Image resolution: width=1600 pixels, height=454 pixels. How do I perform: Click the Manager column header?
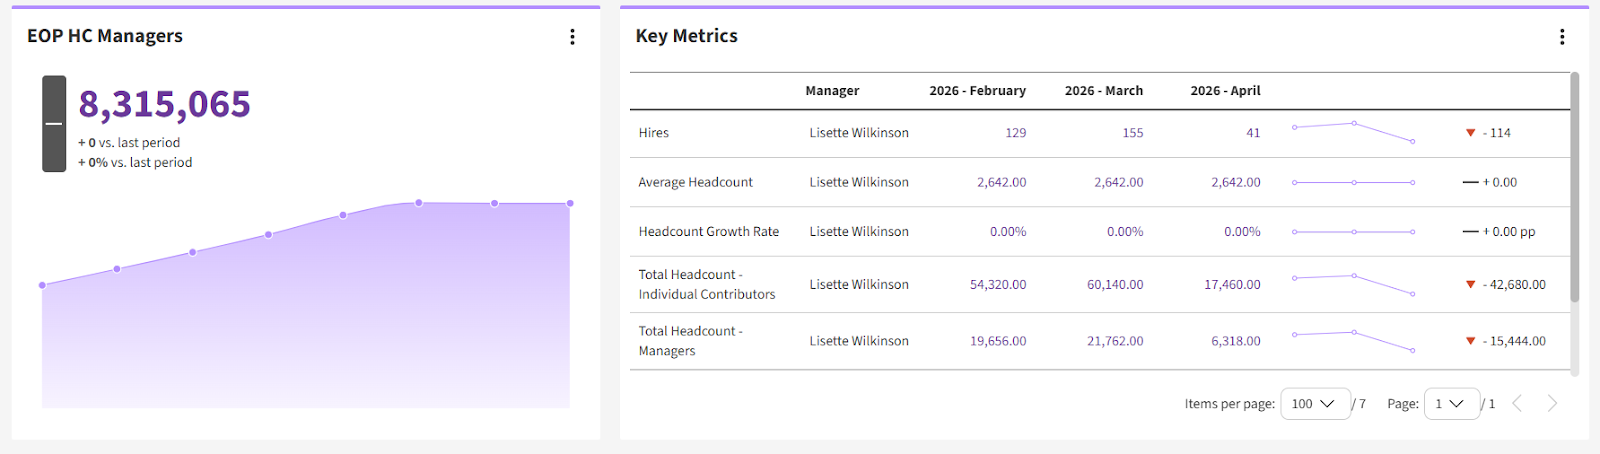(x=832, y=91)
